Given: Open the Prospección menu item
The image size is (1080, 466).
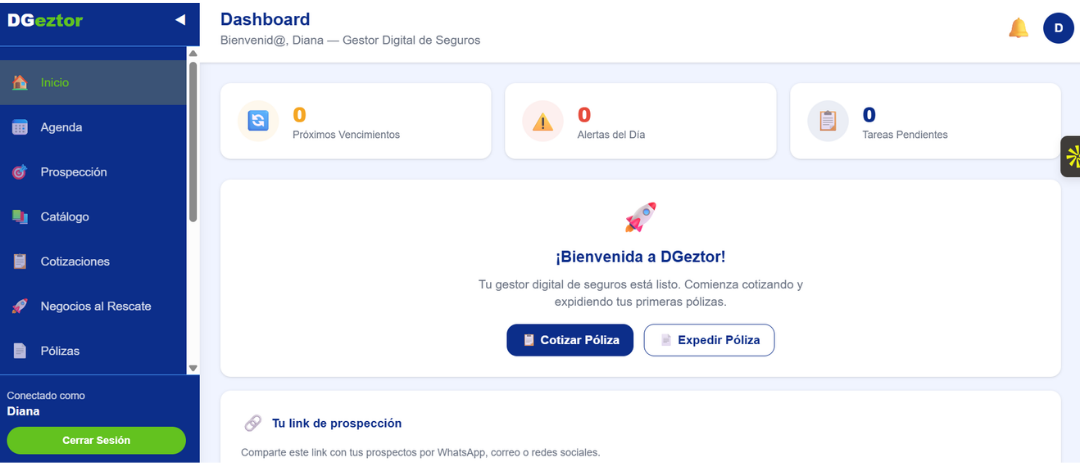Looking at the screenshot, I should click(93, 172).
